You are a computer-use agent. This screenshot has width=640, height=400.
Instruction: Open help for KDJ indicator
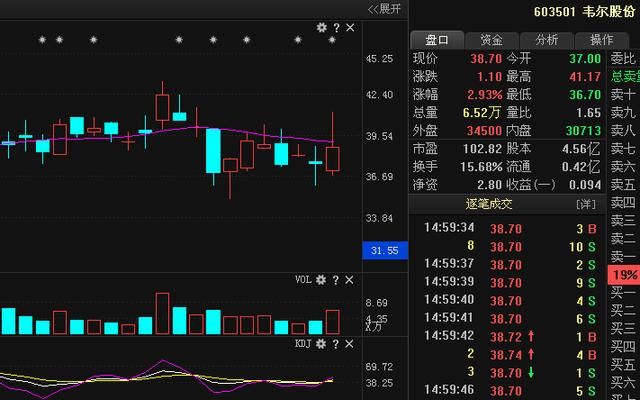click(x=336, y=344)
